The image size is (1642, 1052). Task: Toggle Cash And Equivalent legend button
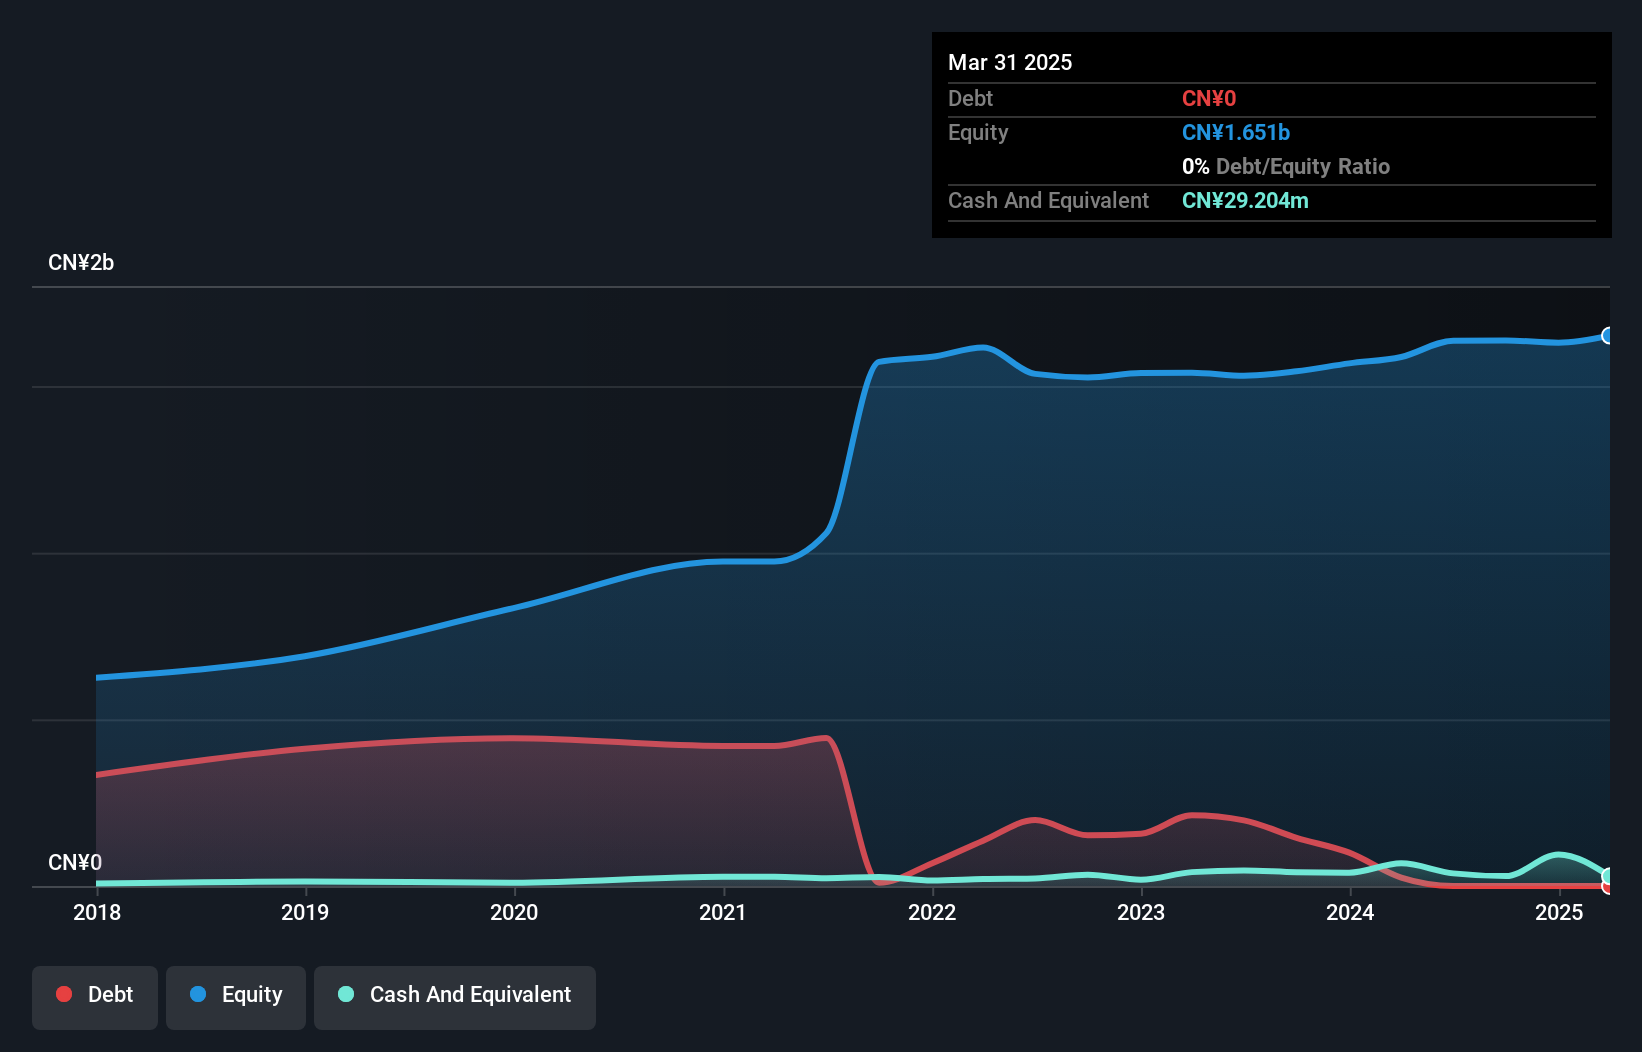pos(455,997)
